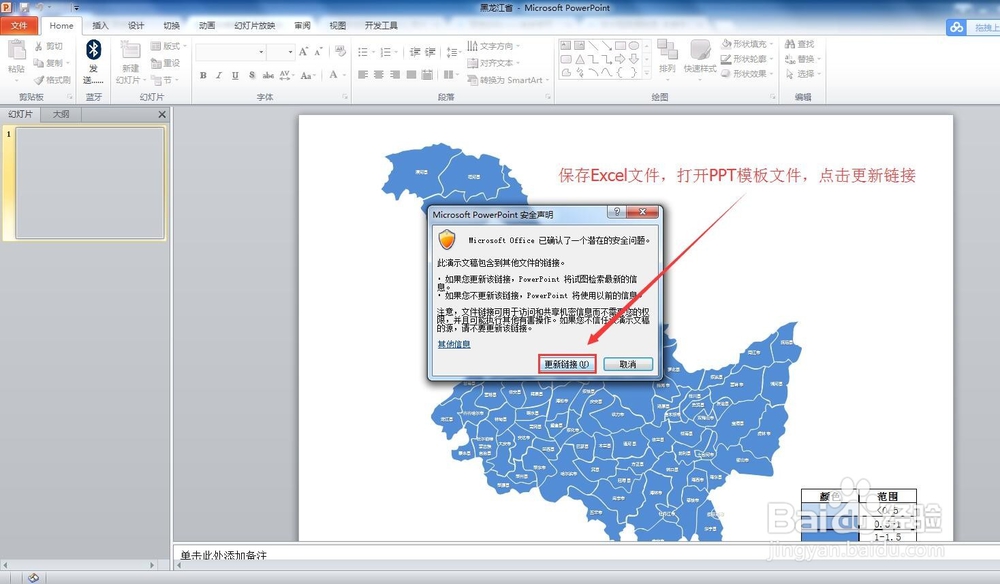
Task: Toggle Italic formatting
Action: [219, 75]
